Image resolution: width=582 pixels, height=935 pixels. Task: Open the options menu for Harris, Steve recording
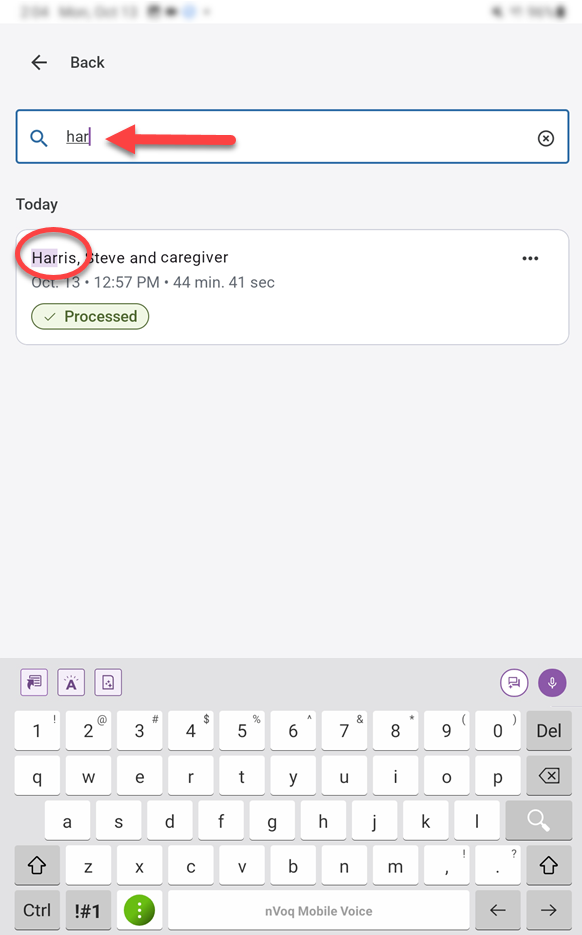point(530,258)
